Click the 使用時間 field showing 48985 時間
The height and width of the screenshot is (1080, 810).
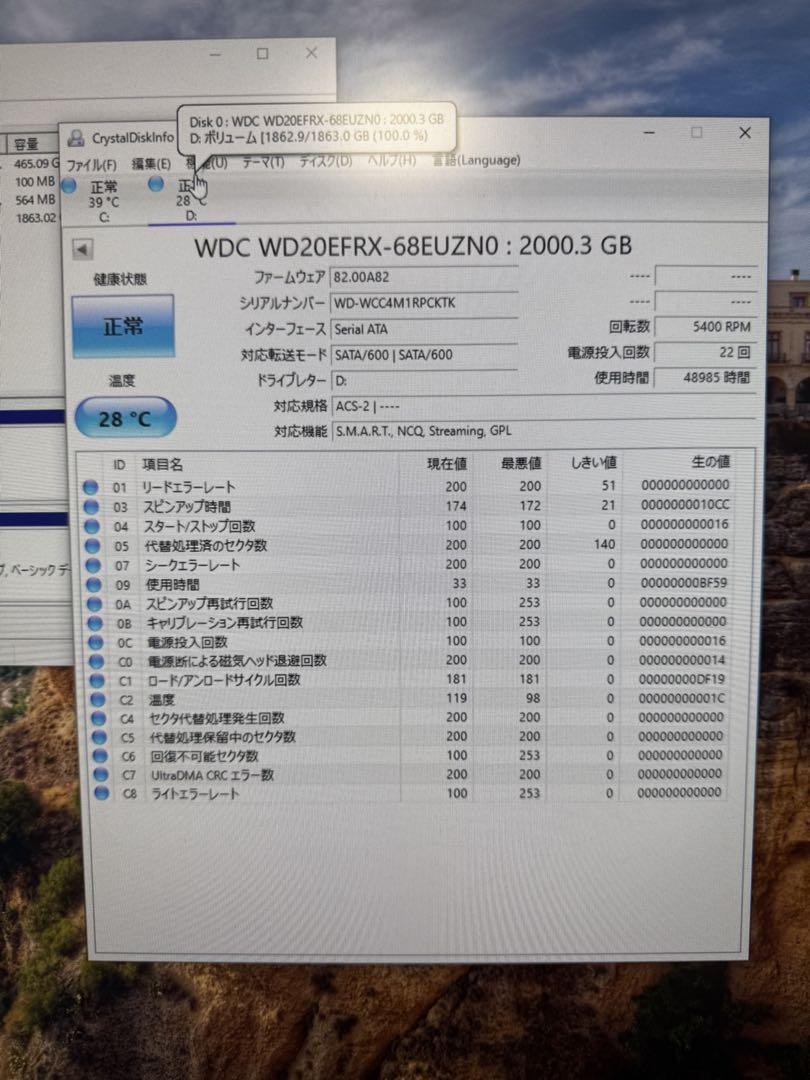tap(705, 377)
